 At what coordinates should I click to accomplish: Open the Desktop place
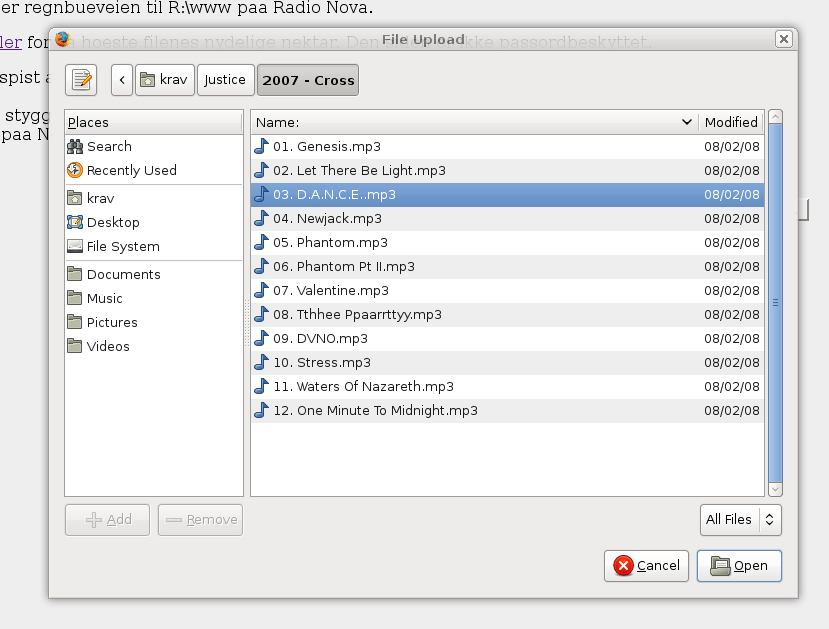pyautogui.click(x=154, y=222)
